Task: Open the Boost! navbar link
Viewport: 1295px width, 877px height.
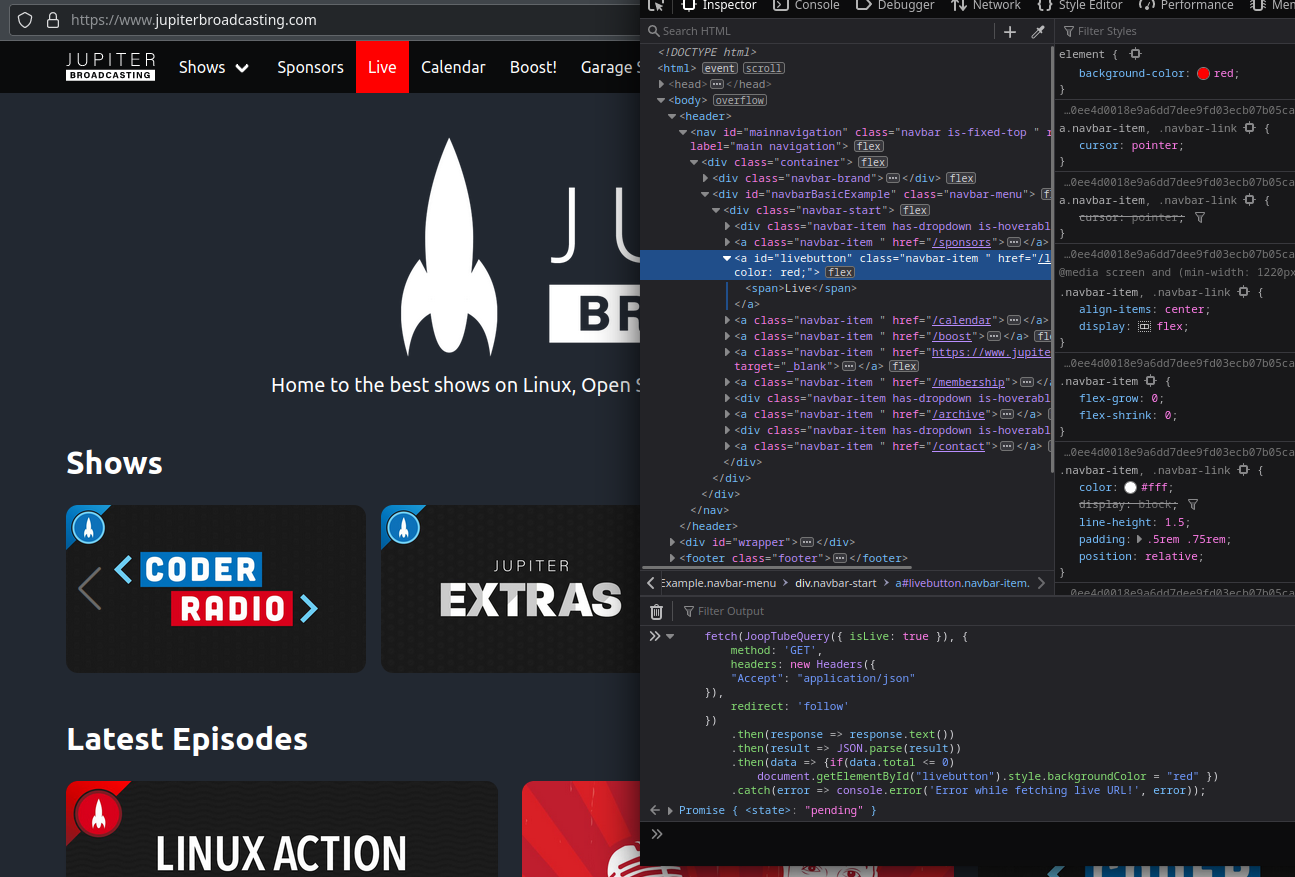Action: click(x=533, y=67)
